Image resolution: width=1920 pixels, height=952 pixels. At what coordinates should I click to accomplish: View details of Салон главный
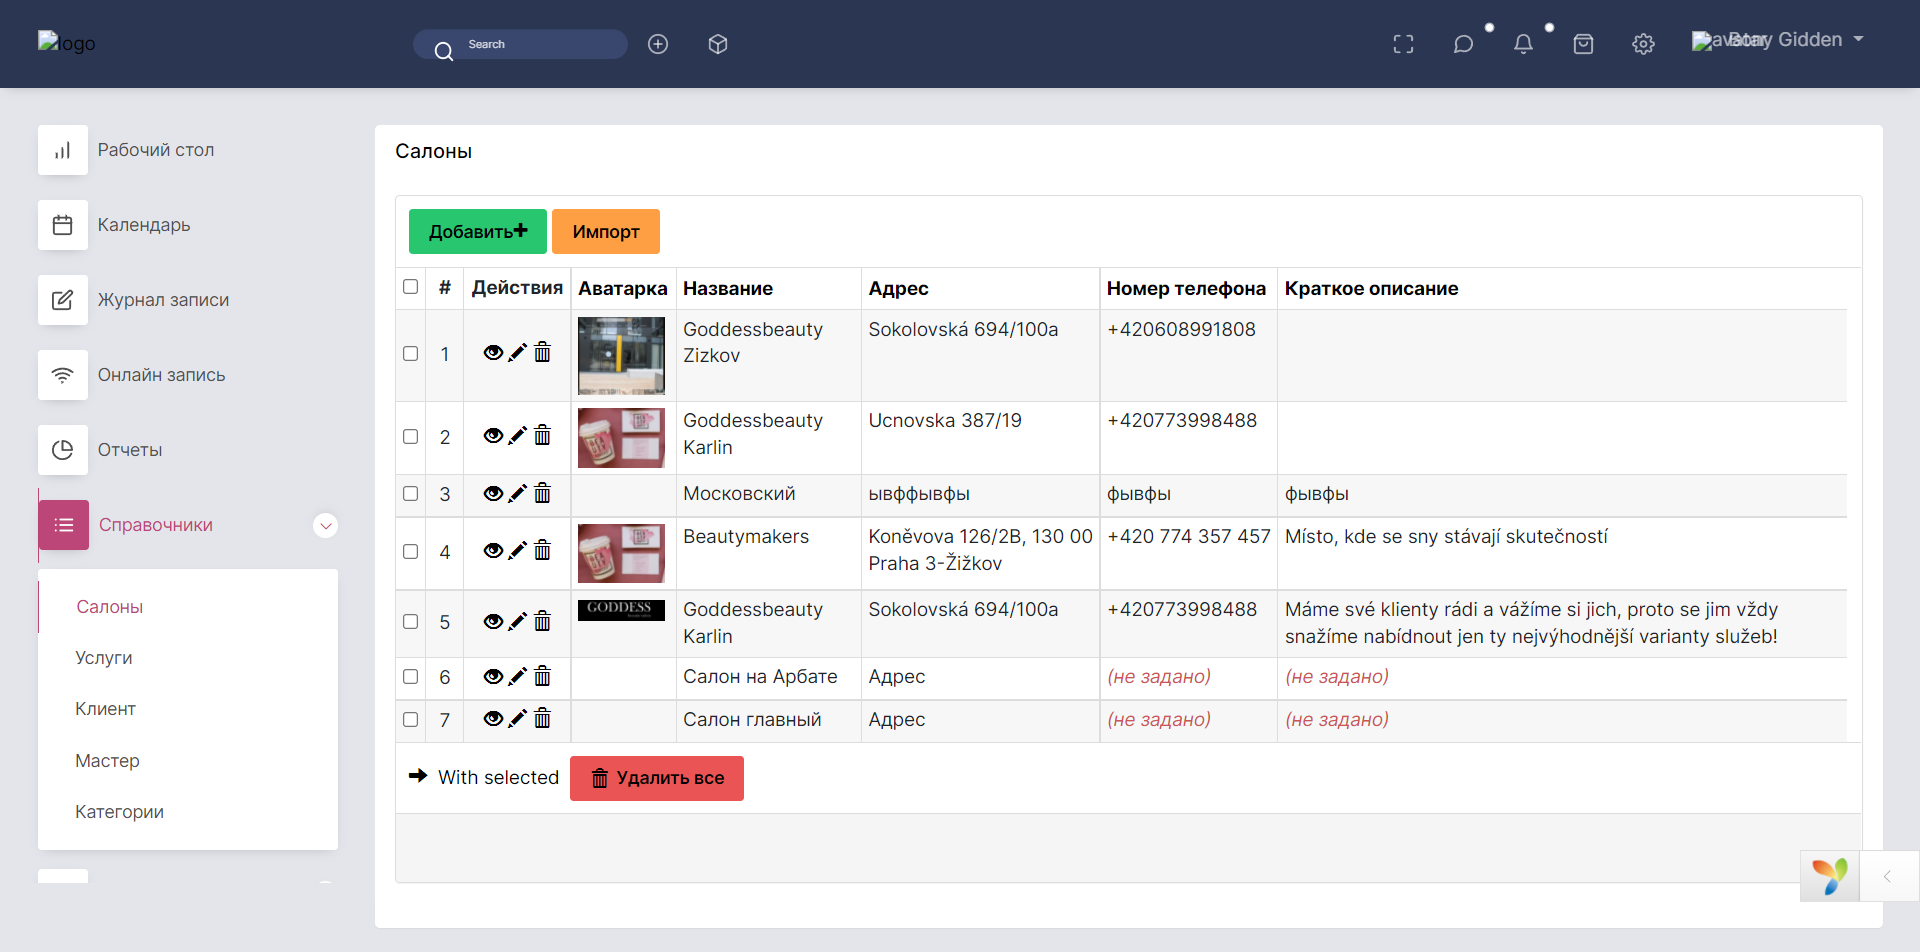[x=493, y=719]
